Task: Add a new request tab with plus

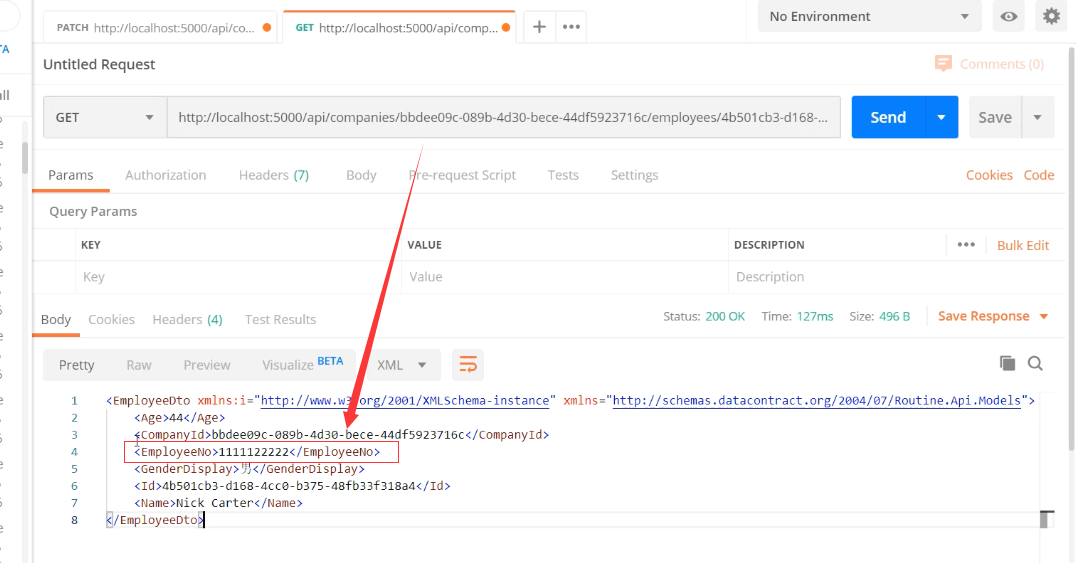Action: tap(539, 27)
